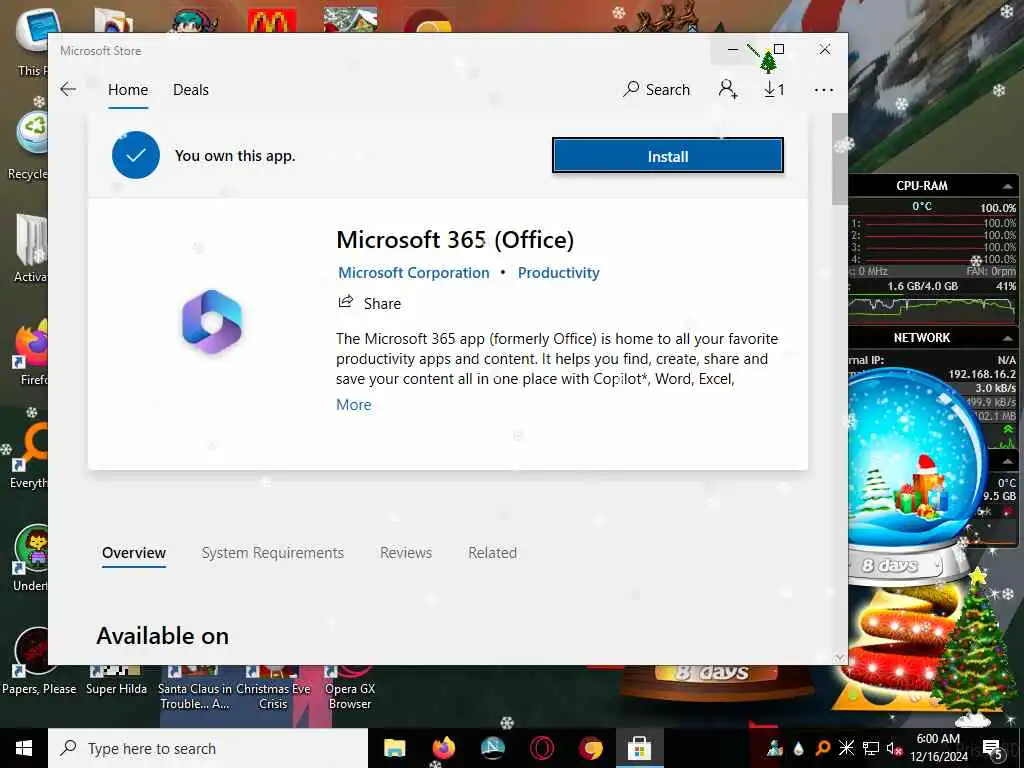This screenshot has width=1024, height=768.
Task: Open the three-dot See more menu
Action: point(824,89)
